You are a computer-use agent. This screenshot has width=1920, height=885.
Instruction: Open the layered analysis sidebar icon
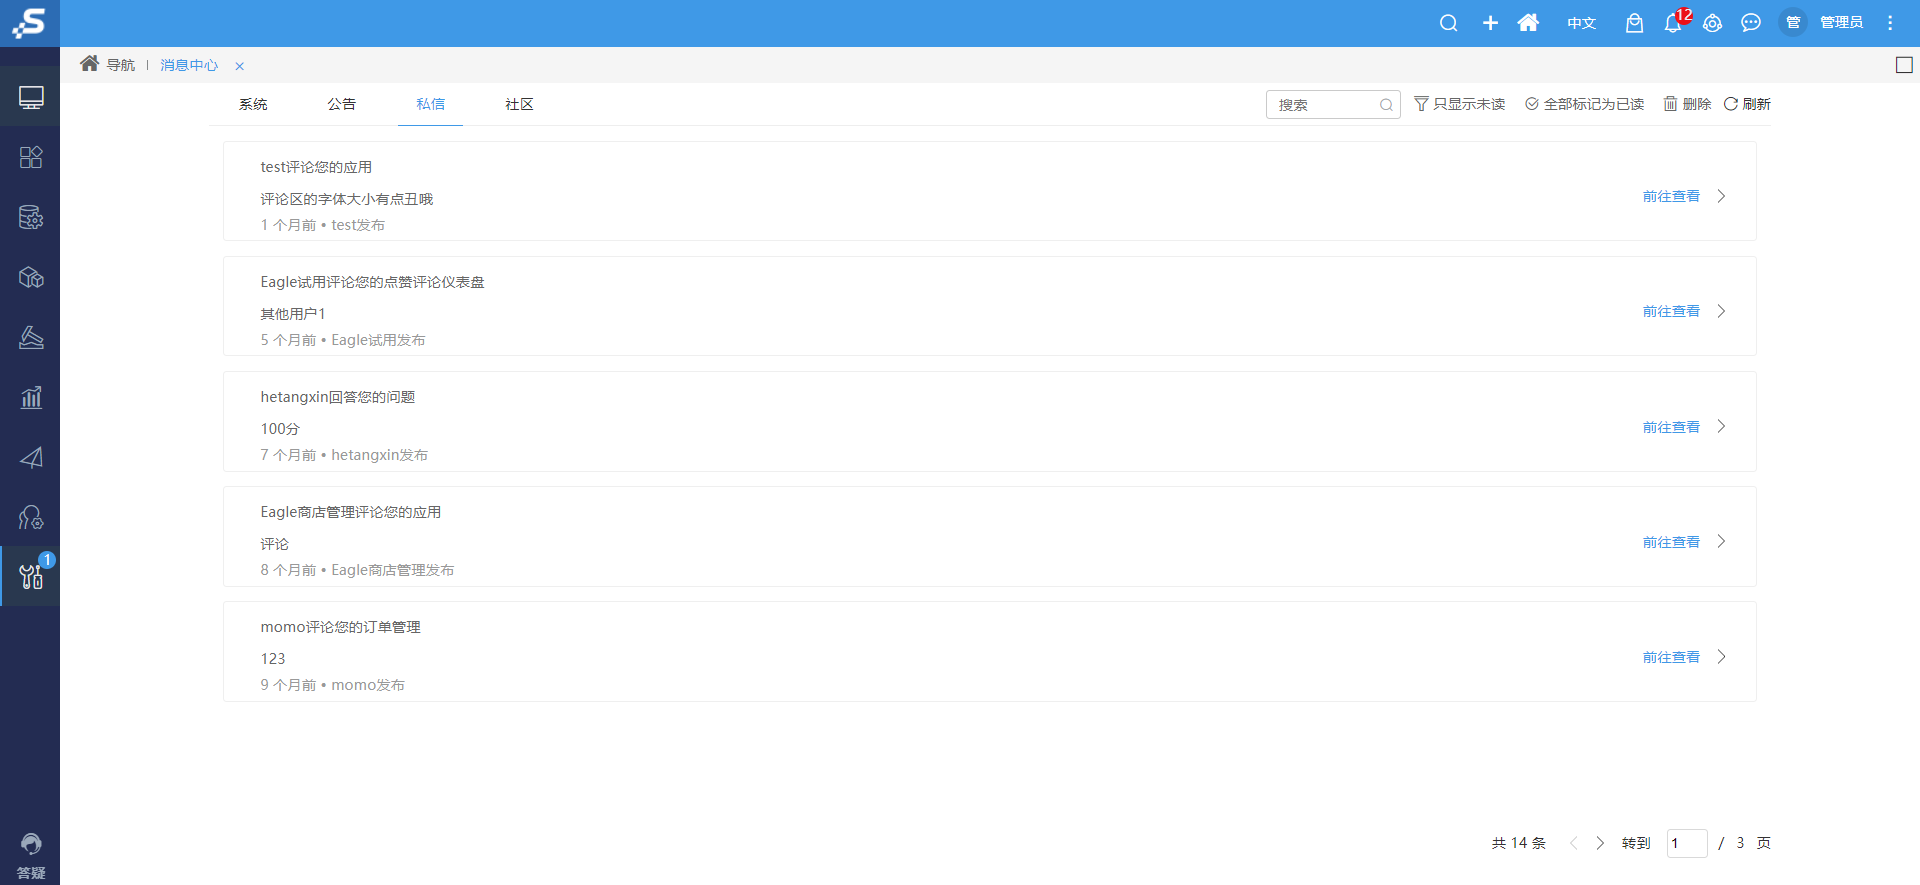pos(31,337)
